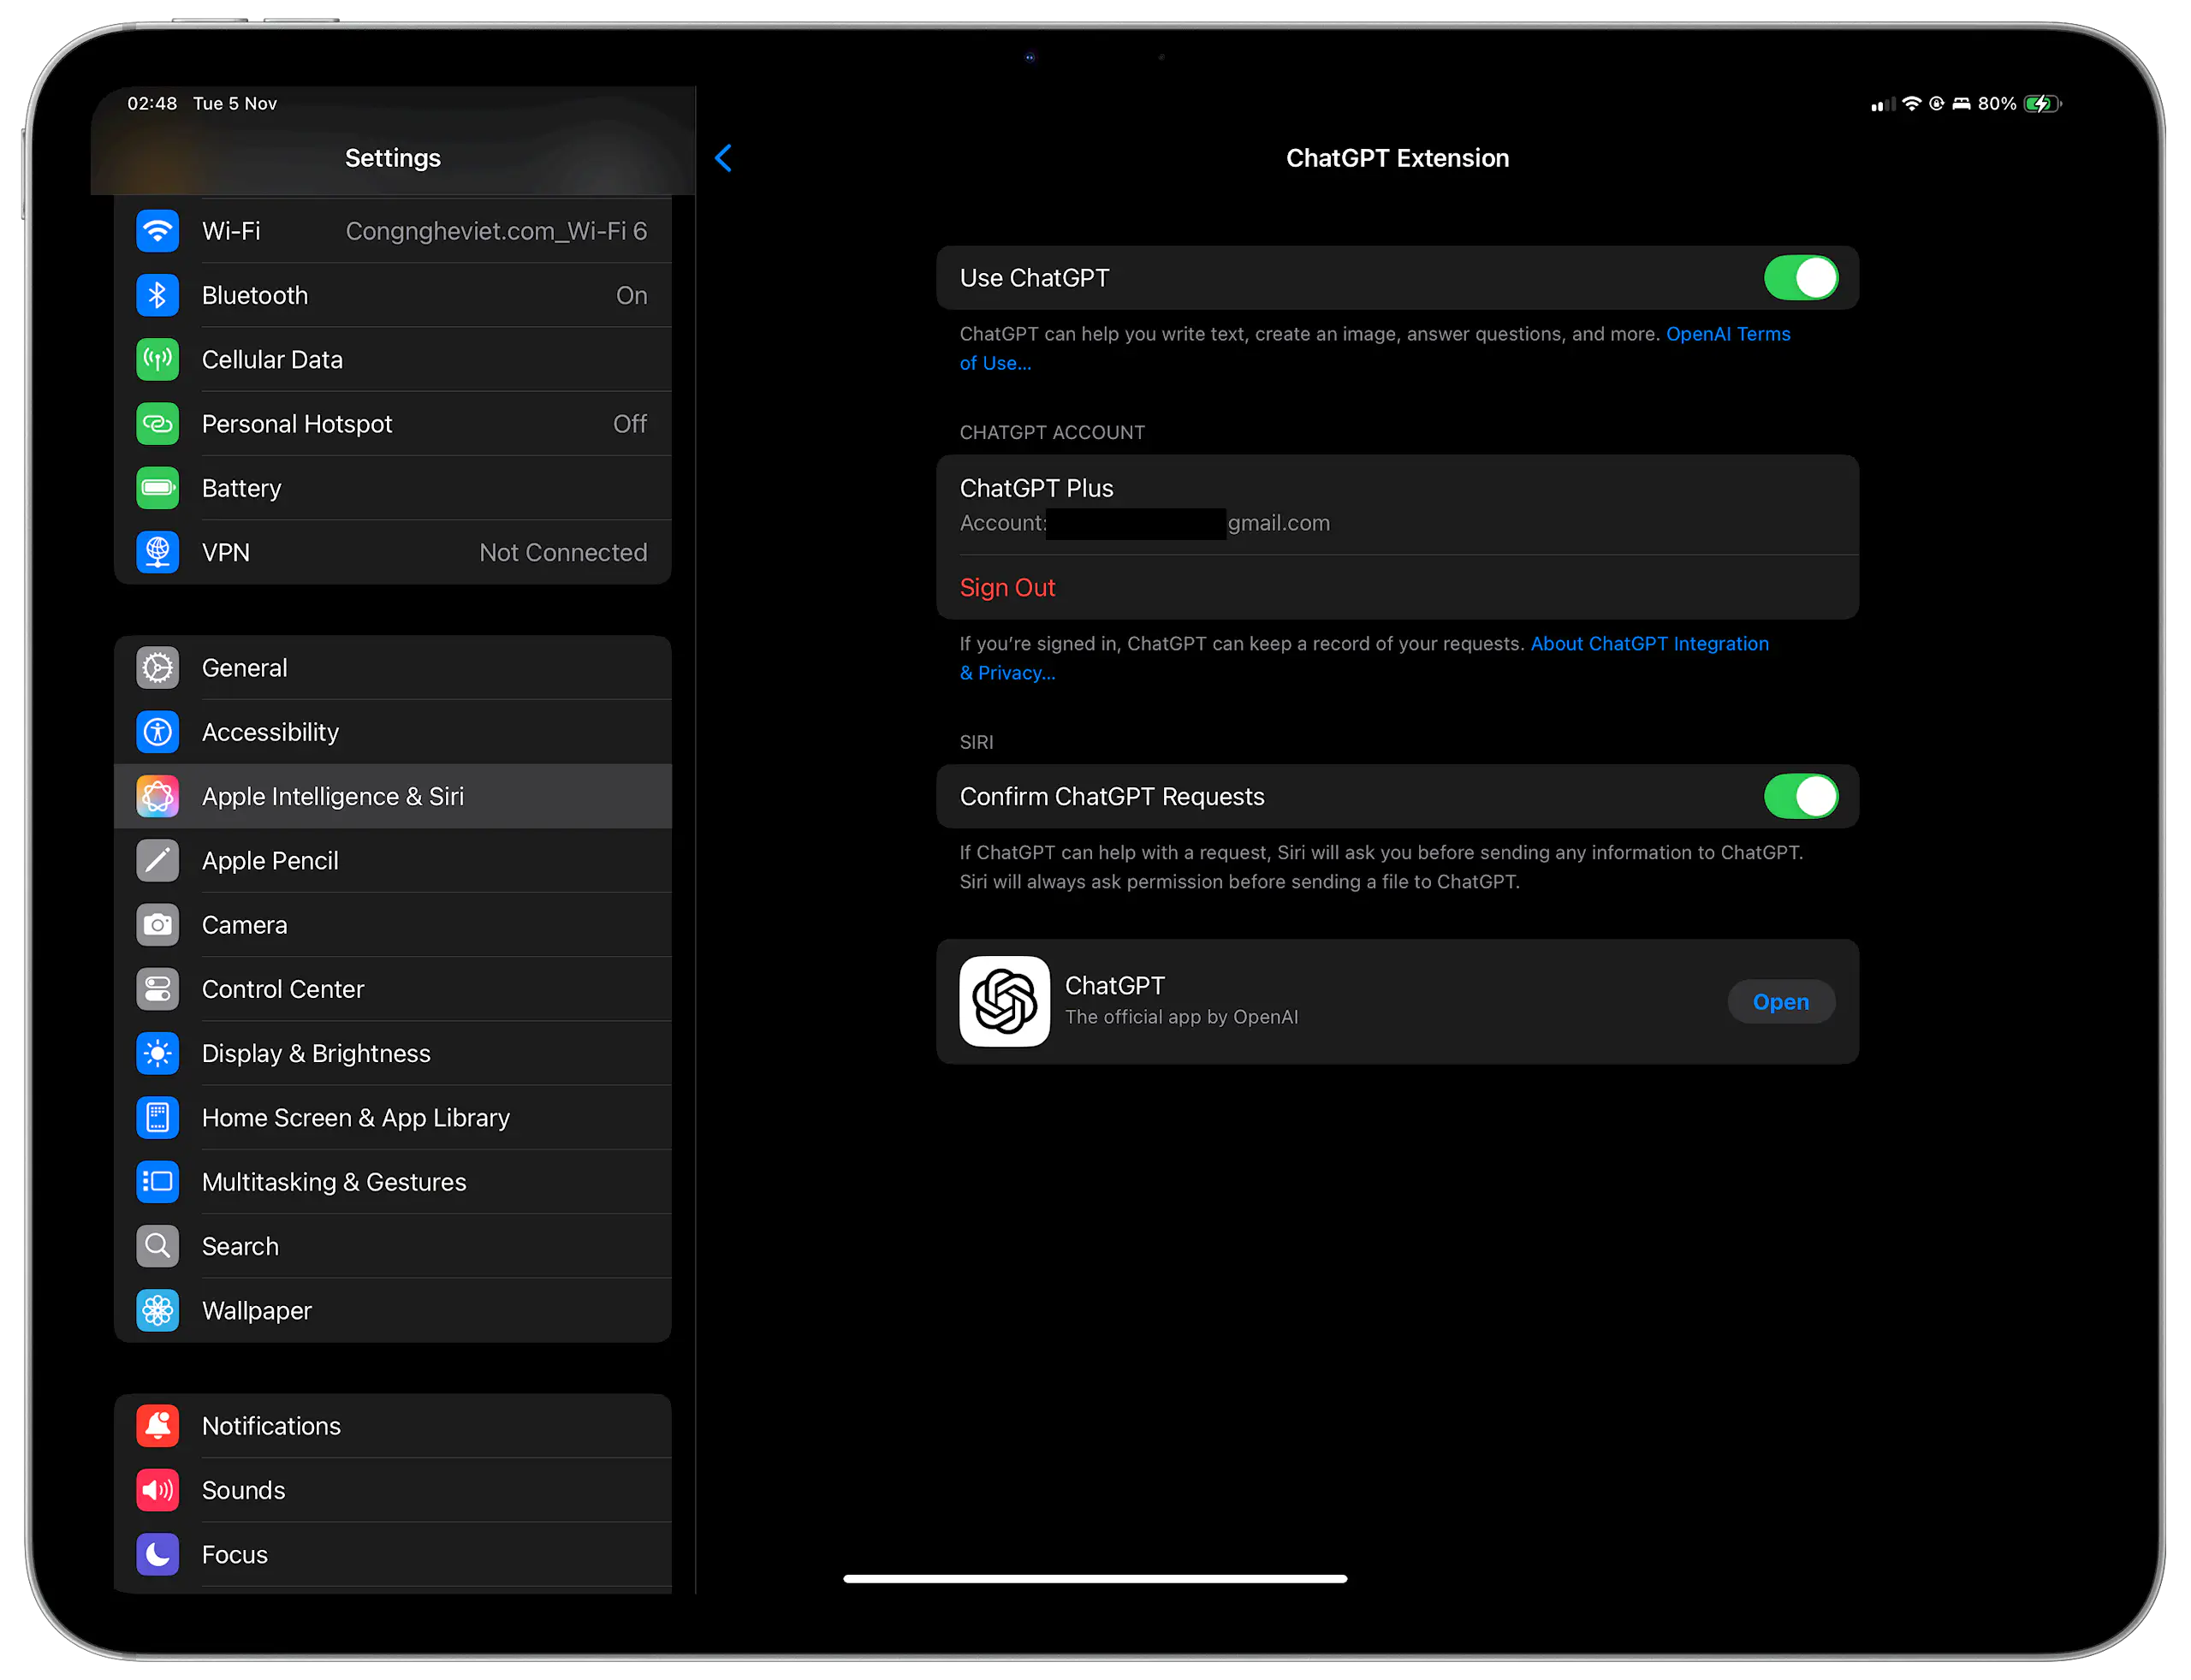Screen dimensions: 2191x1680
Task: Select the Camera label in sidebar
Action: click(x=244, y=925)
